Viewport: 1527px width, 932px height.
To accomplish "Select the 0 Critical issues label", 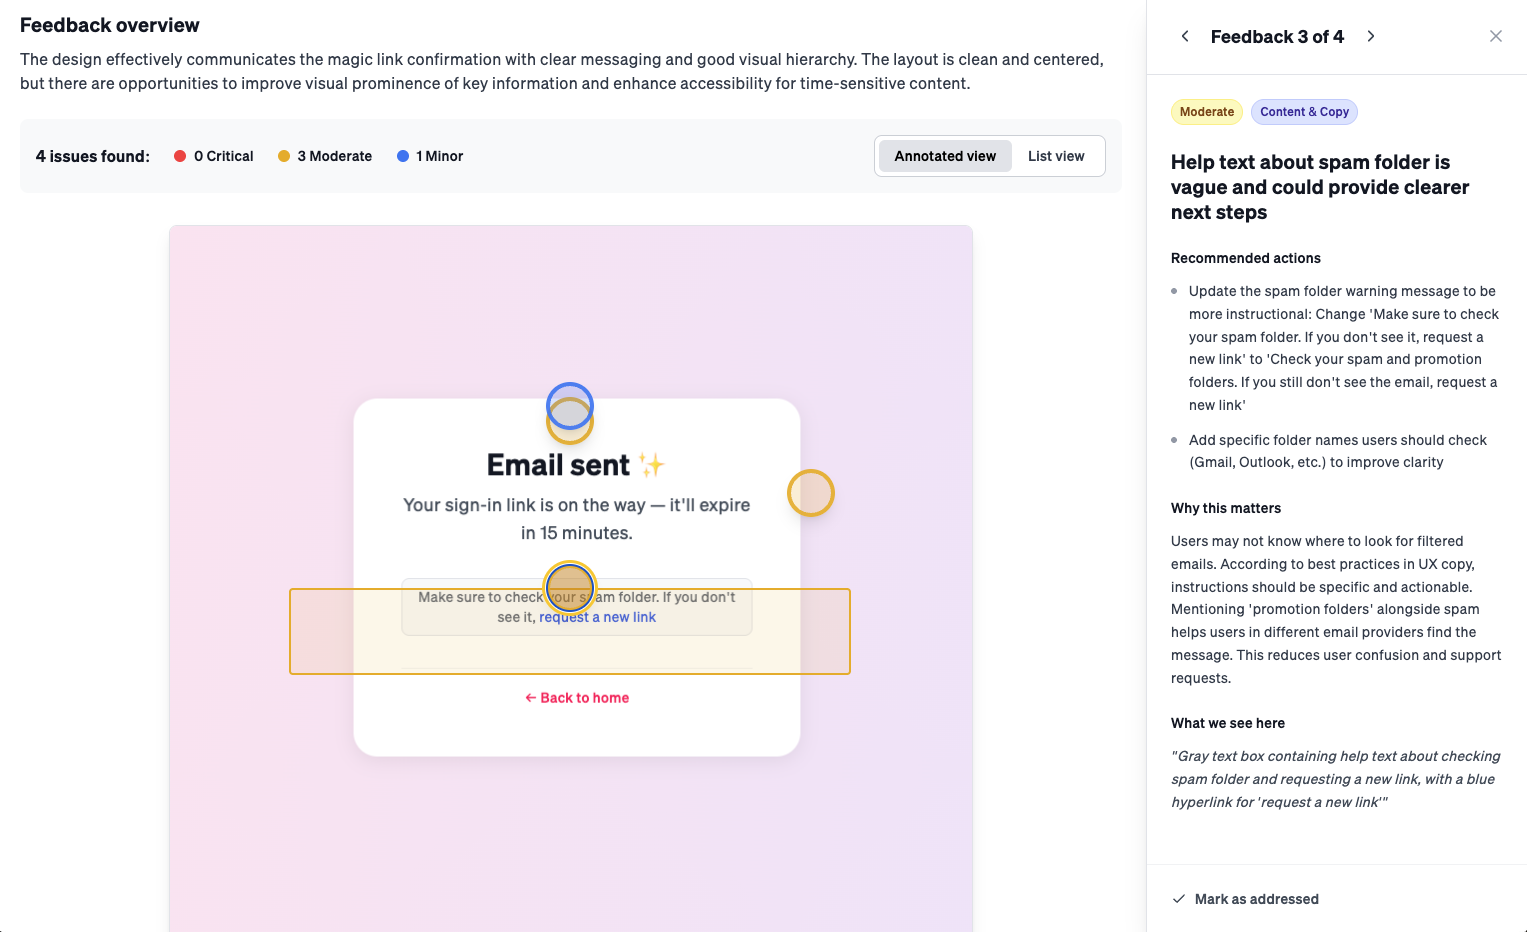I will point(223,156).
